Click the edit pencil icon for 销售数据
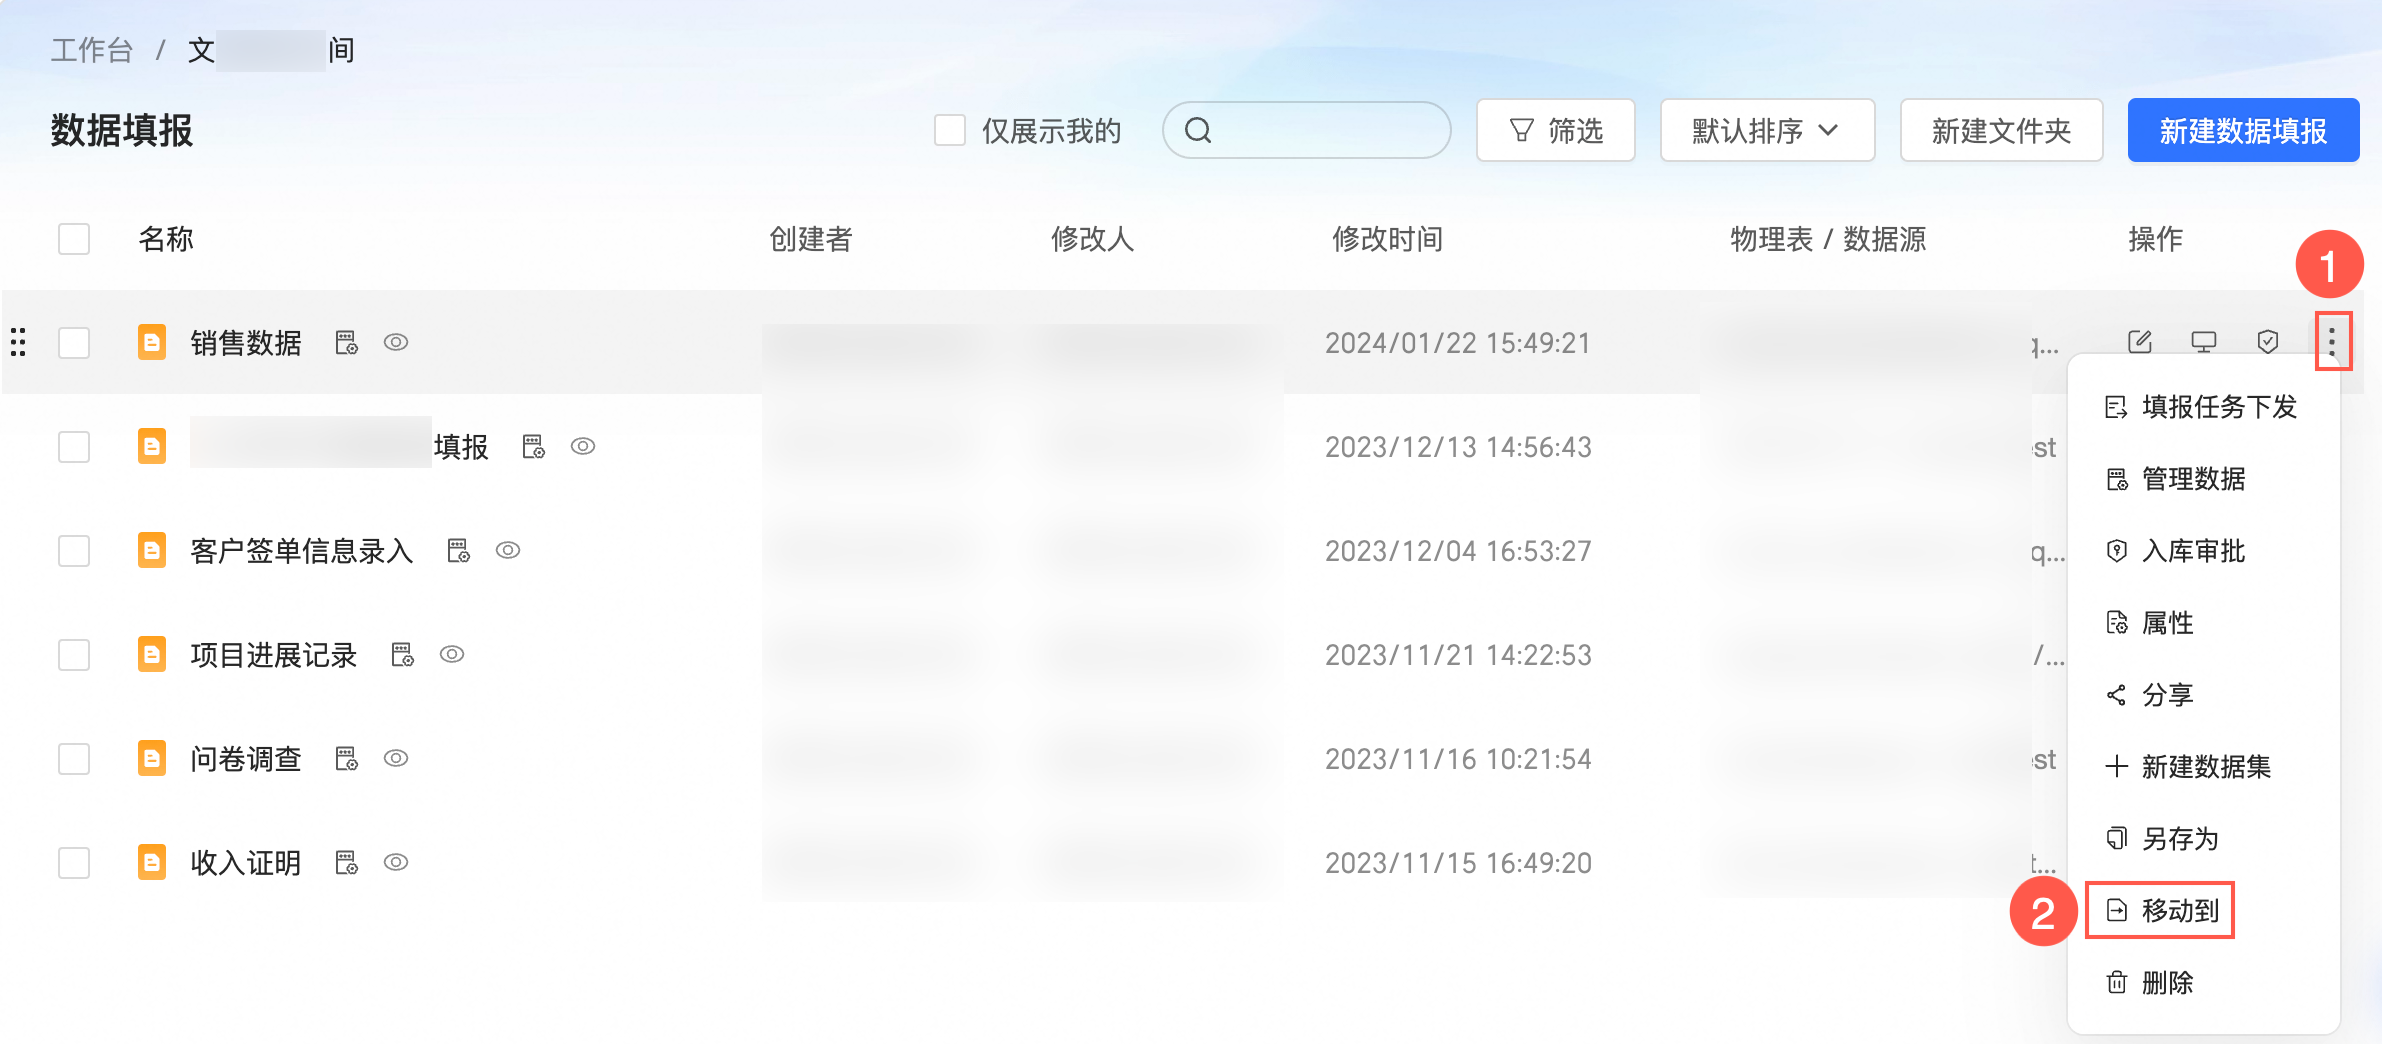2382x1044 pixels. point(2140,342)
